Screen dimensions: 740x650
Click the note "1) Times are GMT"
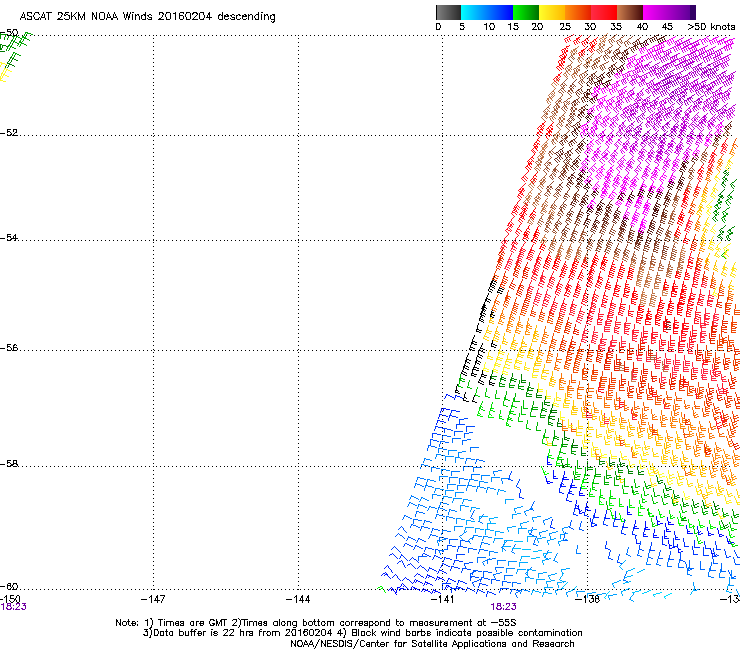[x=187, y=623]
